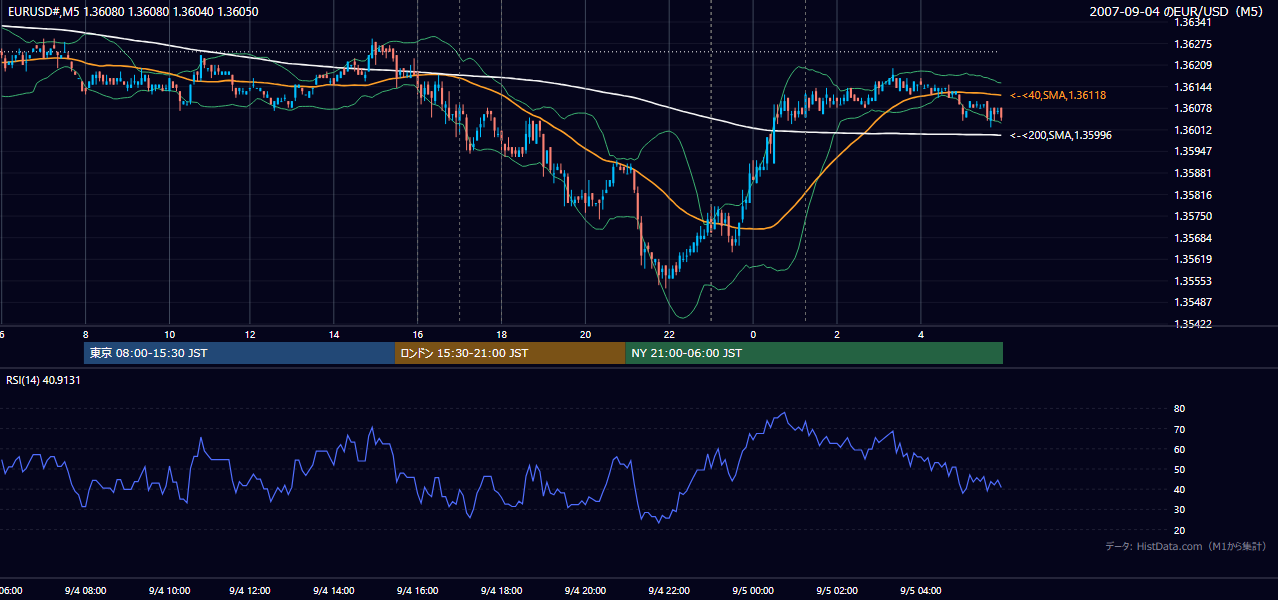The width and height of the screenshot is (1278, 600).
Task: Click the 9/5 00:00 date axis label
Action: pyautogui.click(x=752, y=592)
